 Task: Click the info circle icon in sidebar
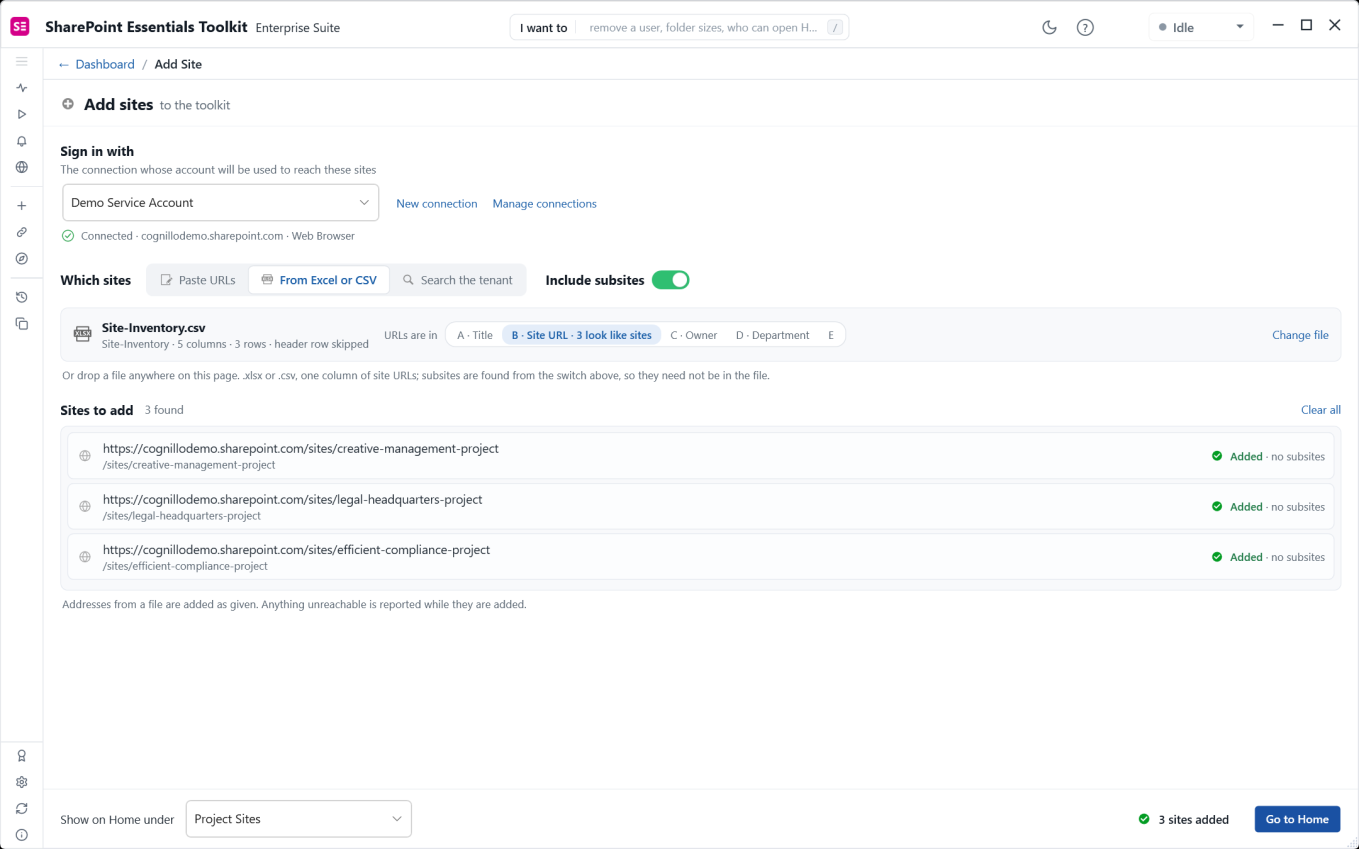21,835
